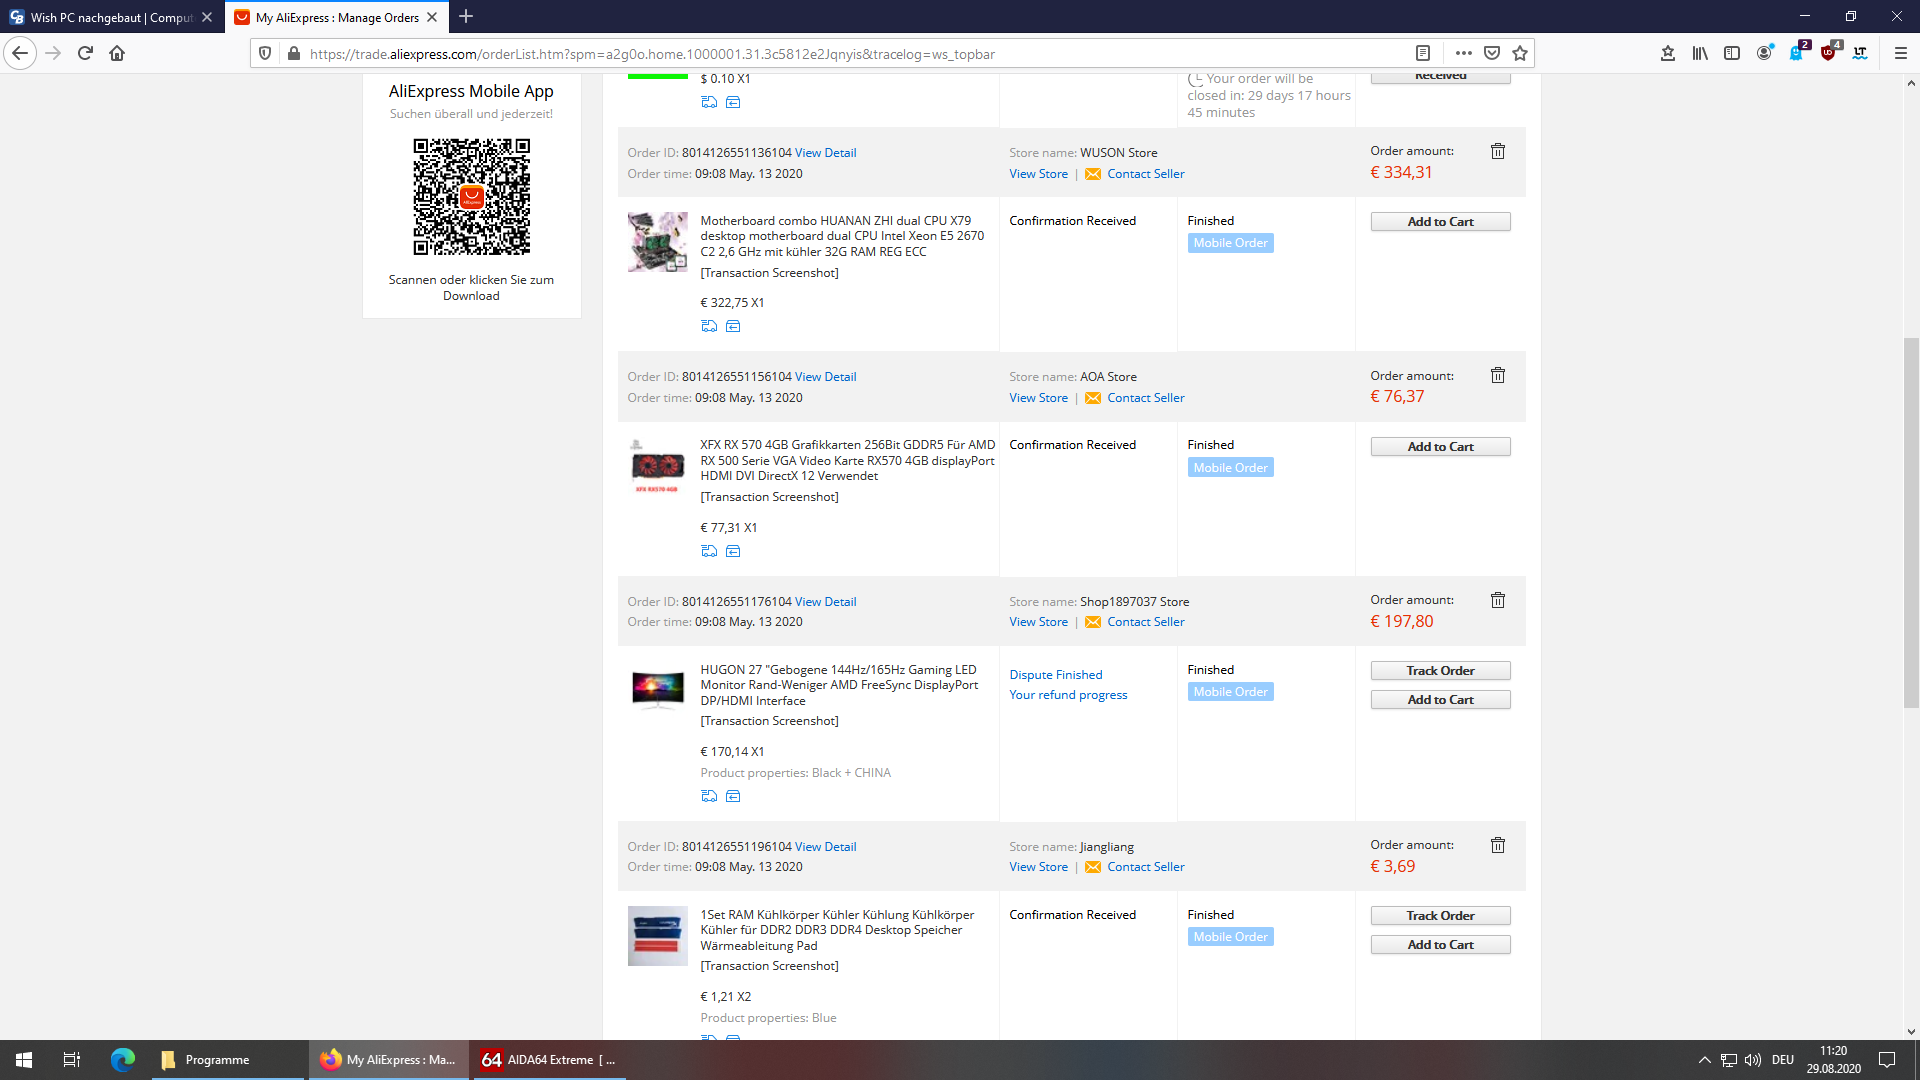Click the envelope icon next to Jiangliang Contact Seller
The width and height of the screenshot is (1920, 1080).
click(x=1093, y=867)
